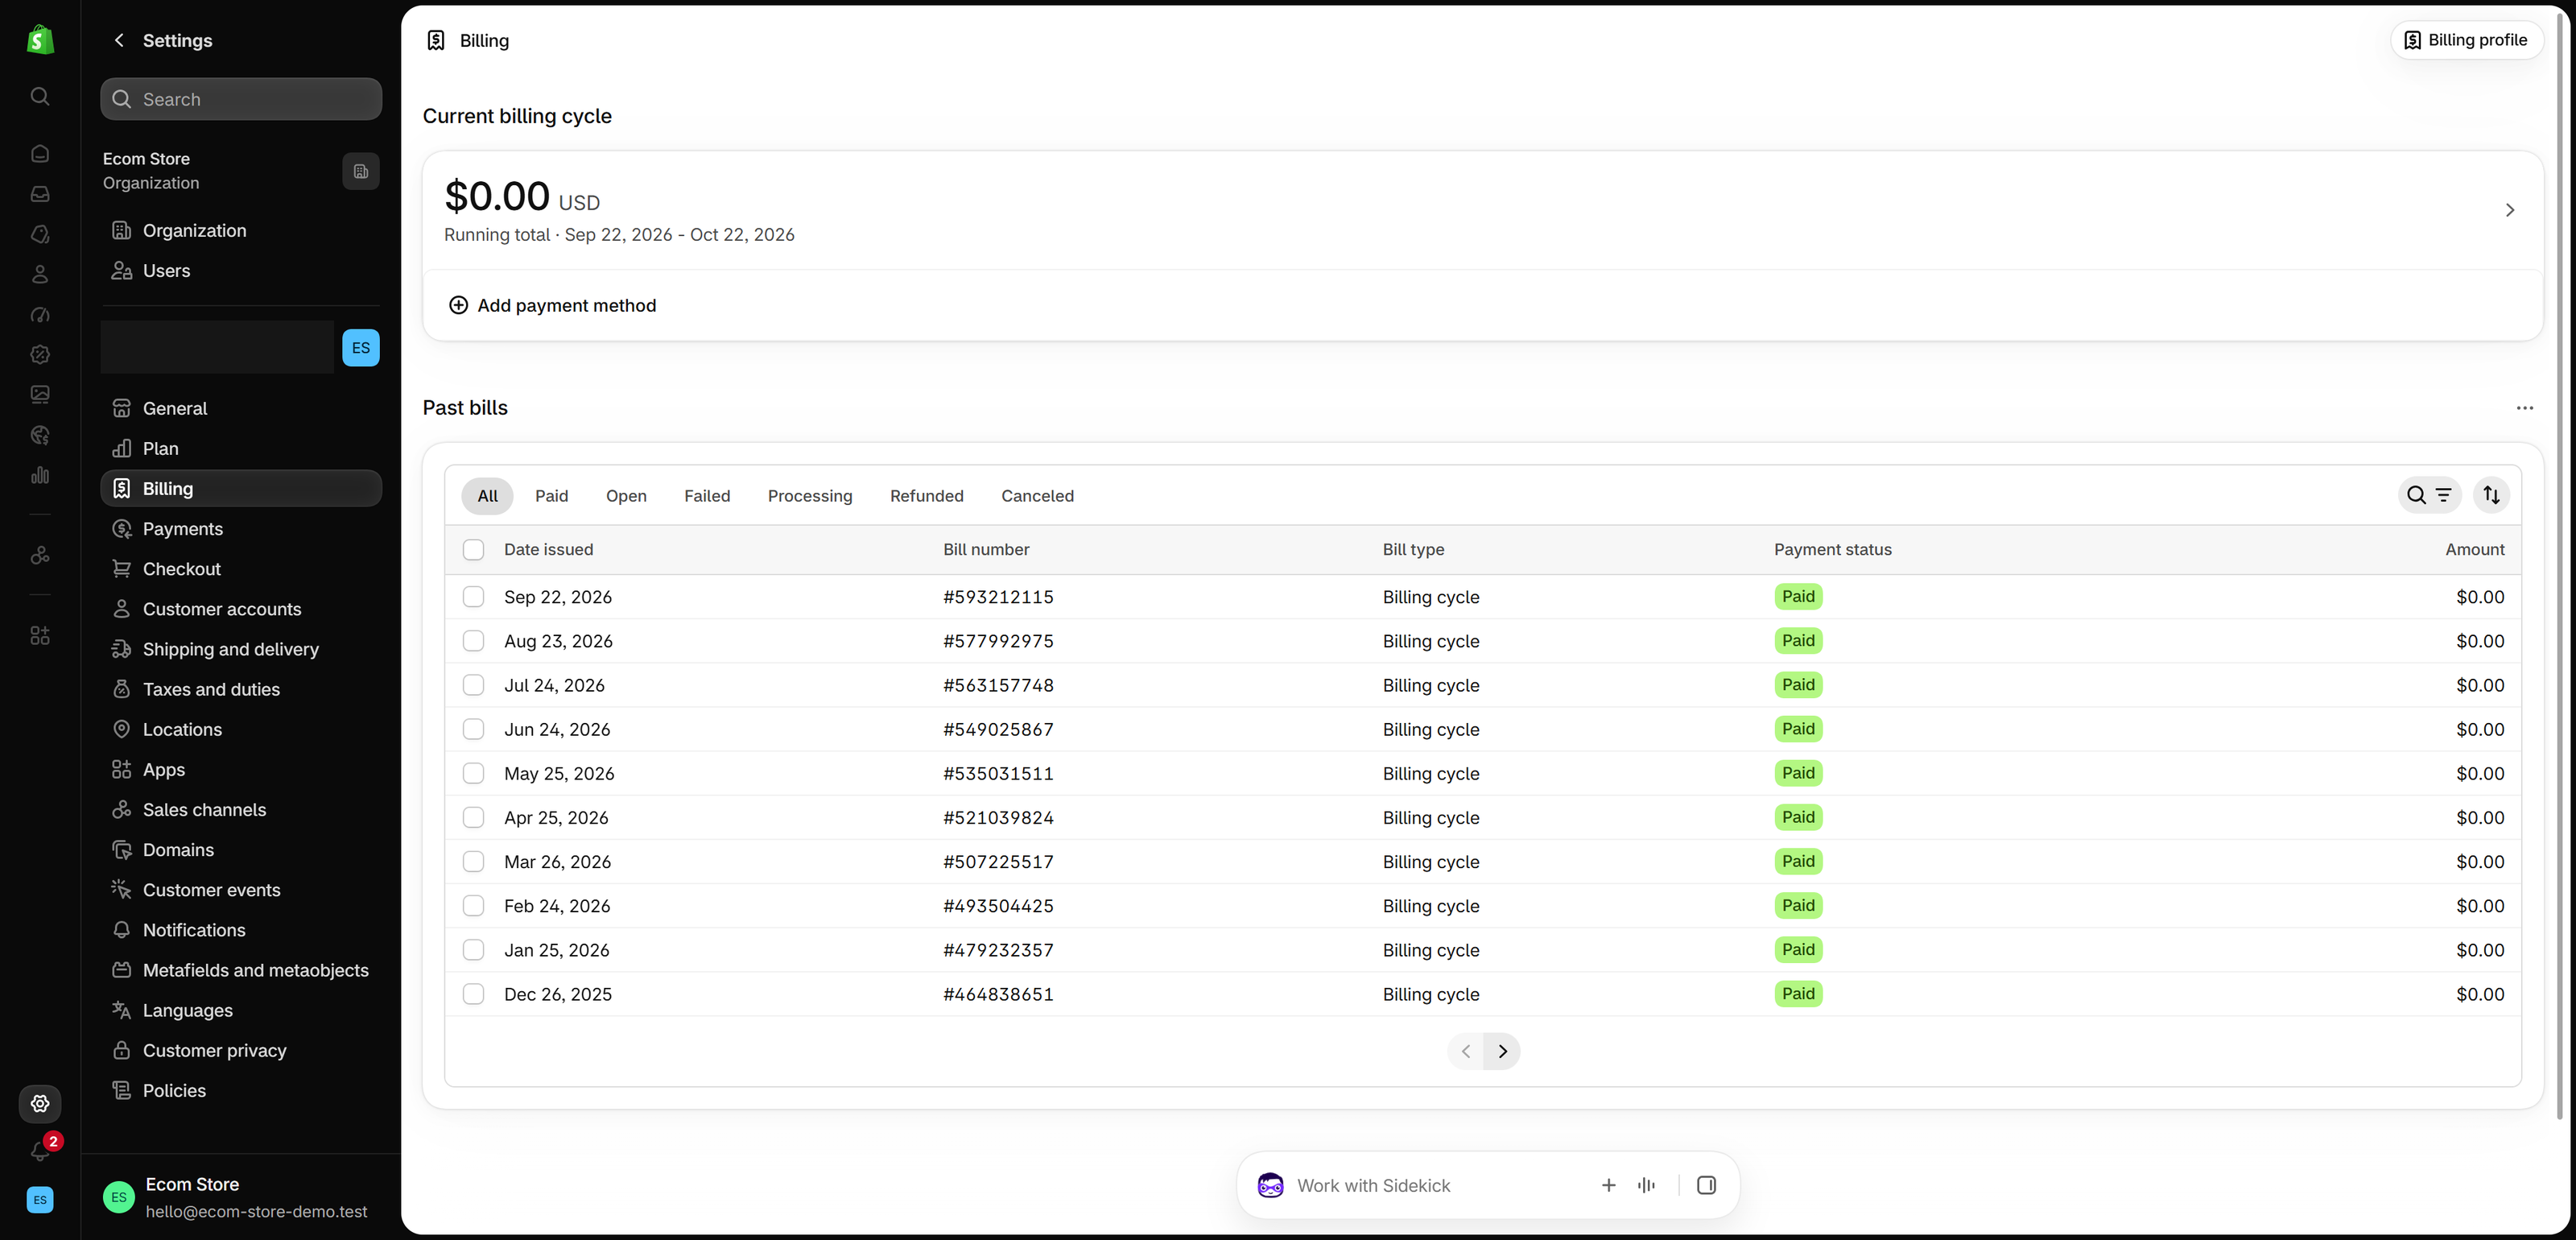
Task: Open Customer privacy settings
Action: (x=241, y=1050)
